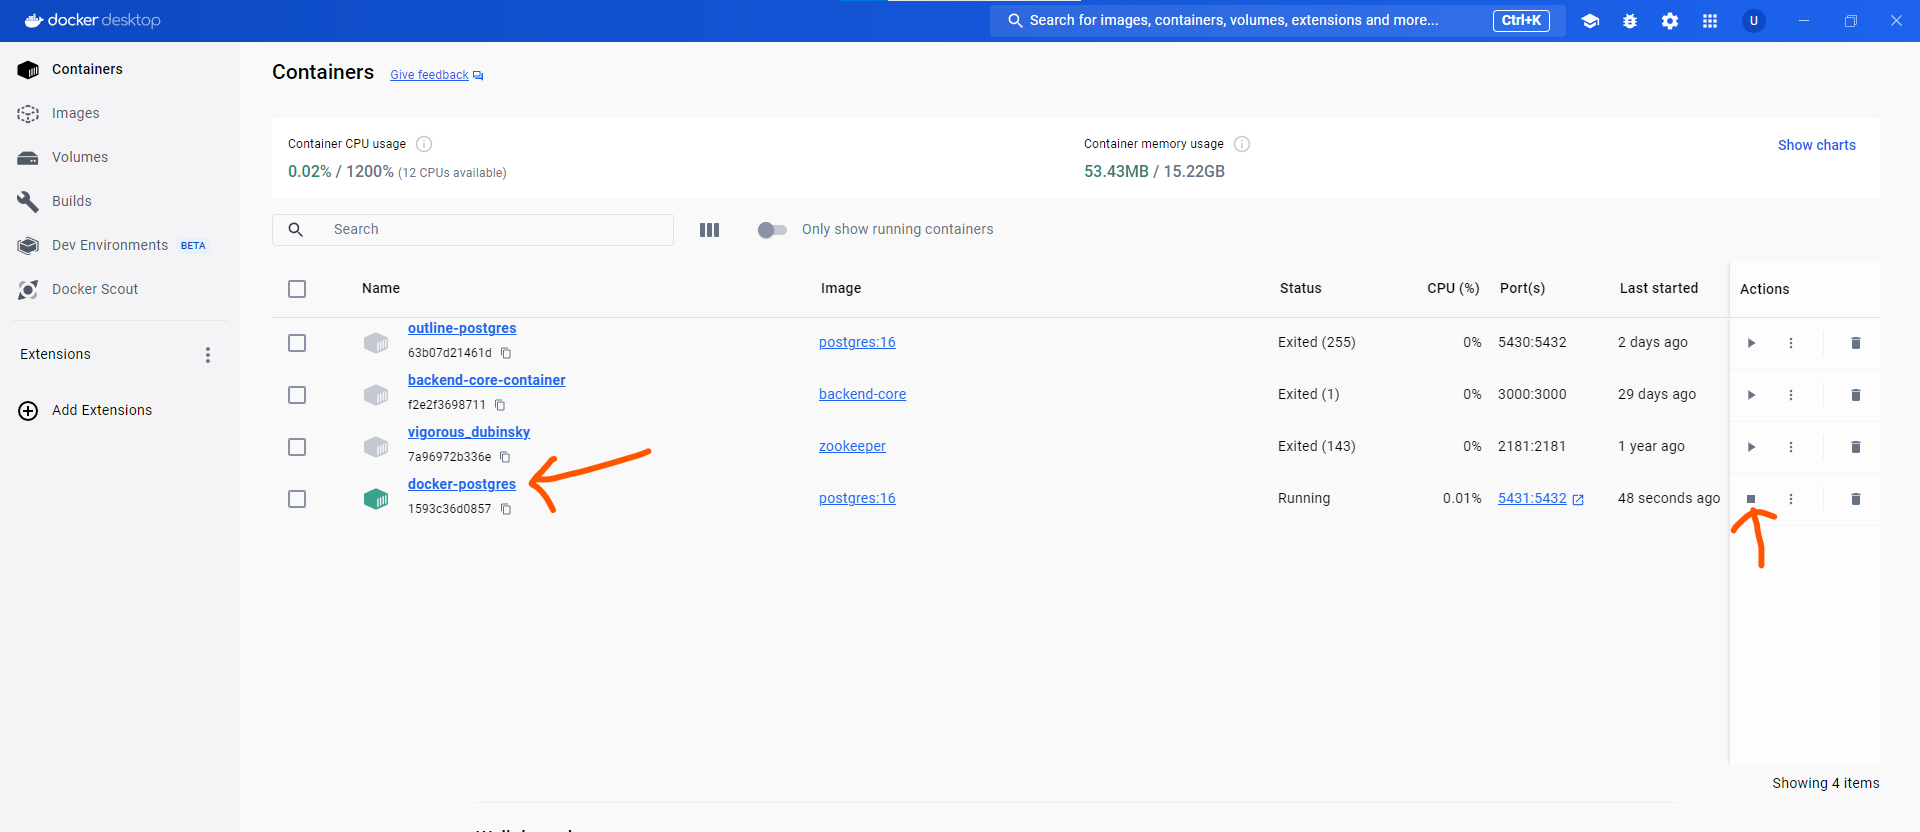The image size is (1920, 832).
Task: Open the Settings gear icon
Action: pos(1670,21)
